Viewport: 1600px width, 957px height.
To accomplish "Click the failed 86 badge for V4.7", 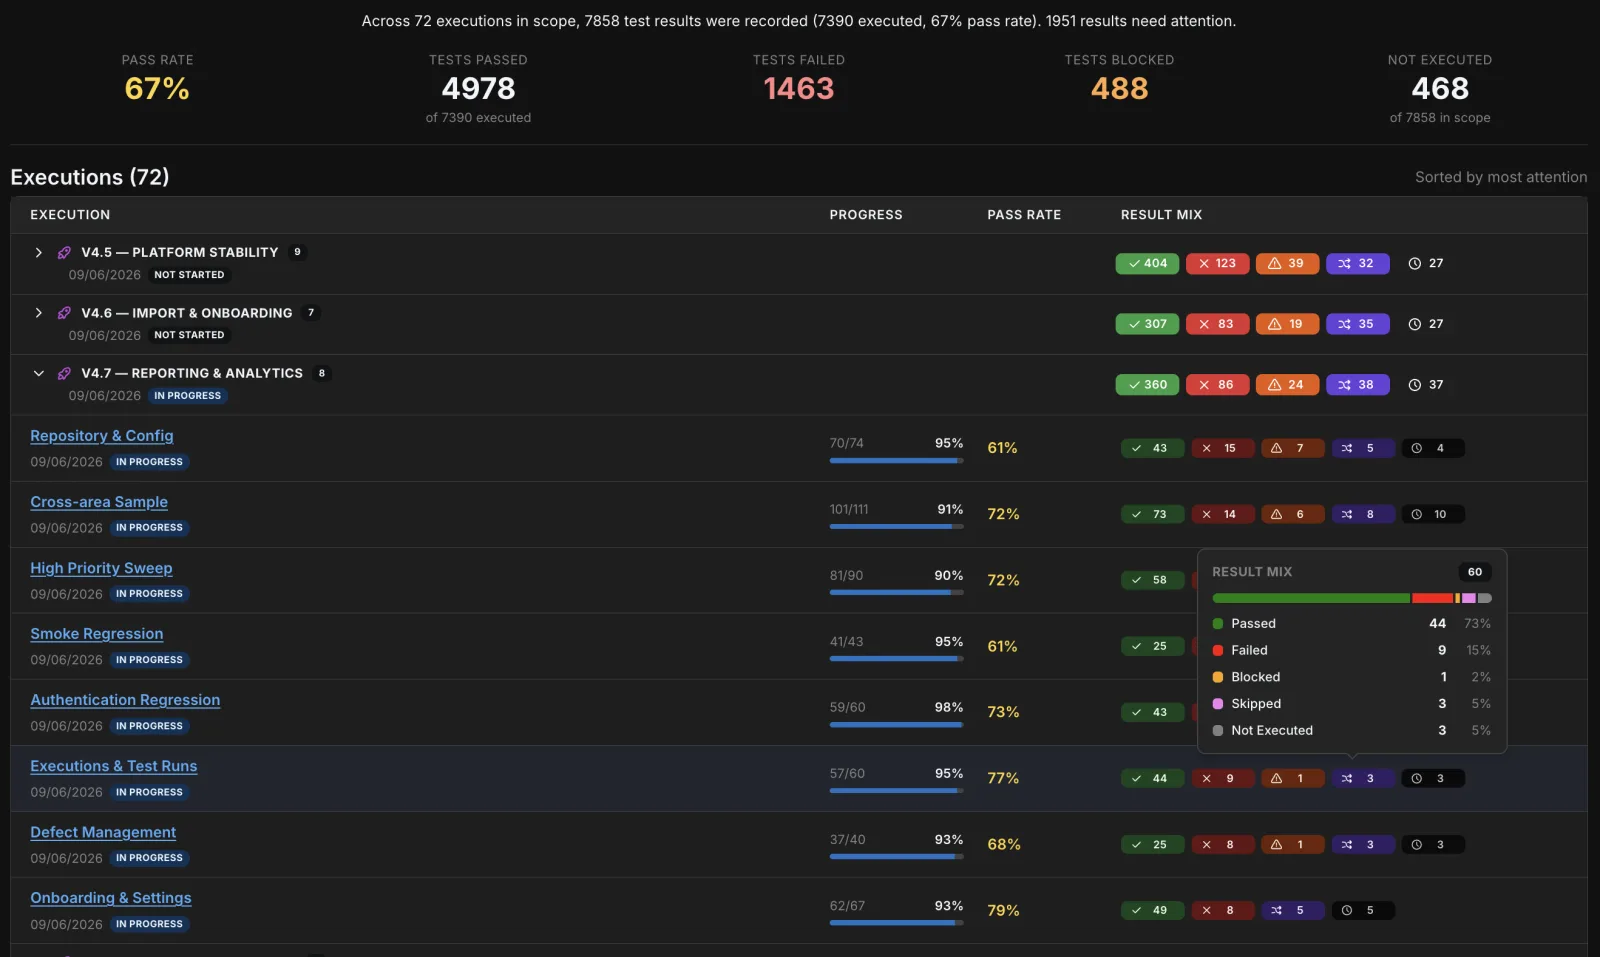I will click(1217, 385).
